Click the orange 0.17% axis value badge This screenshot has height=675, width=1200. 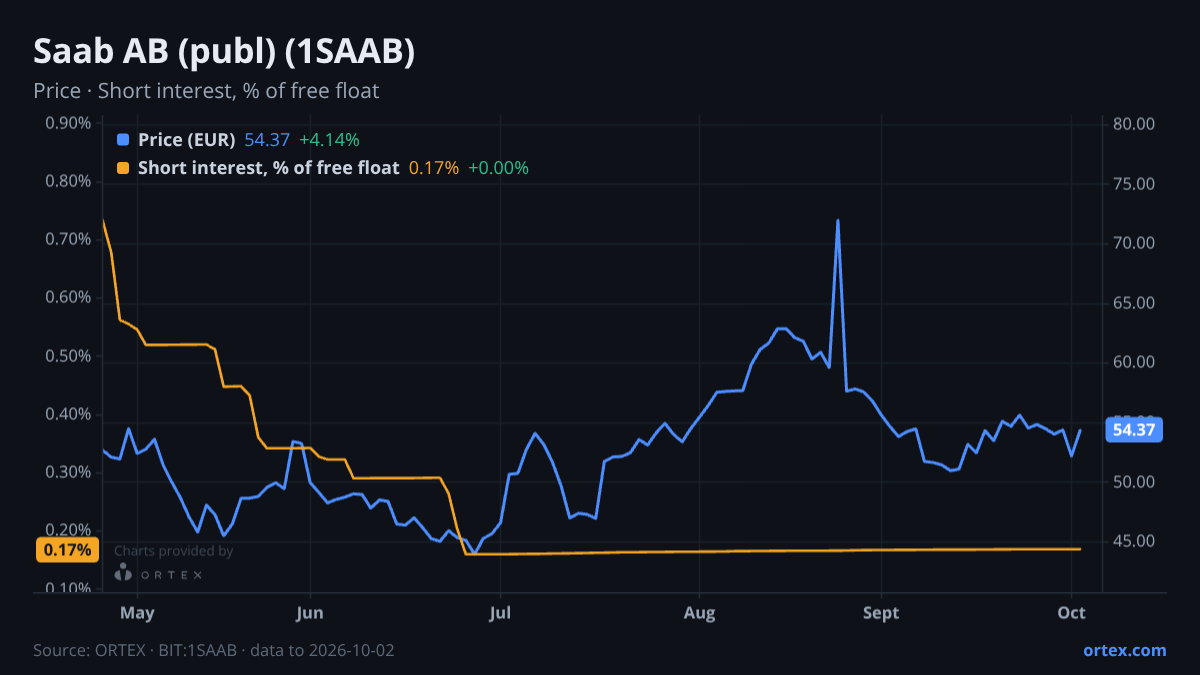click(68, 549)
